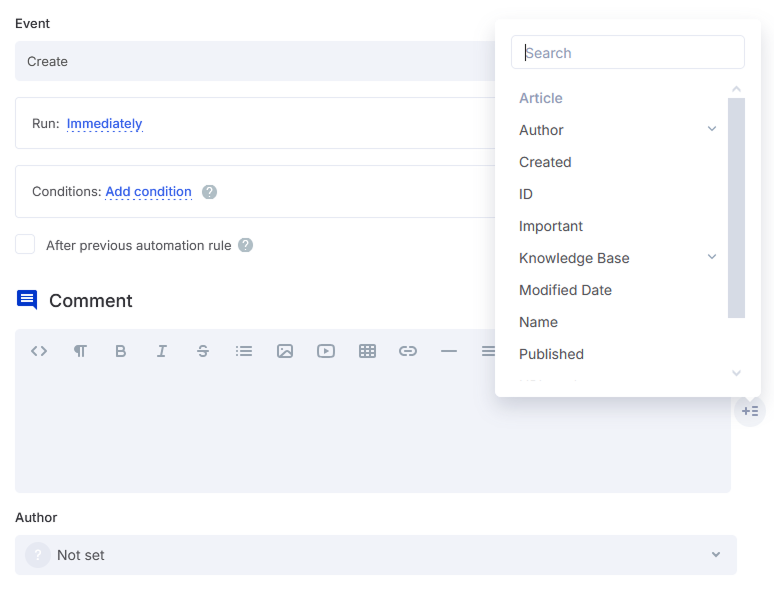The width and height of the screenshot is (774, 603).
Task: Open the Author dropdown set to Not set
Action: pyautogui.click(x=375, y=555)
